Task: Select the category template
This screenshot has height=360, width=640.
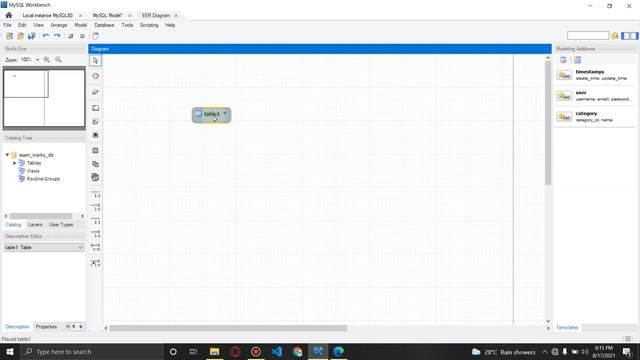Action: 594,117
